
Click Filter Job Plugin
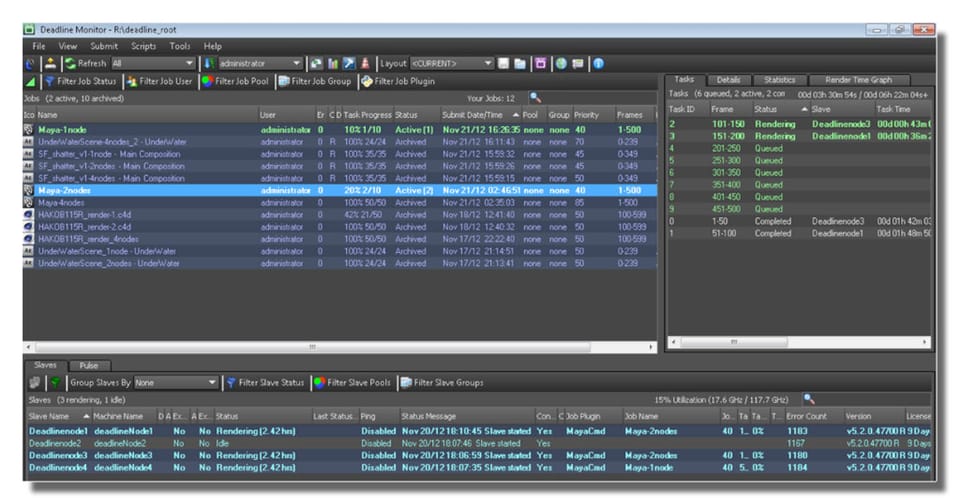[398, 81]
